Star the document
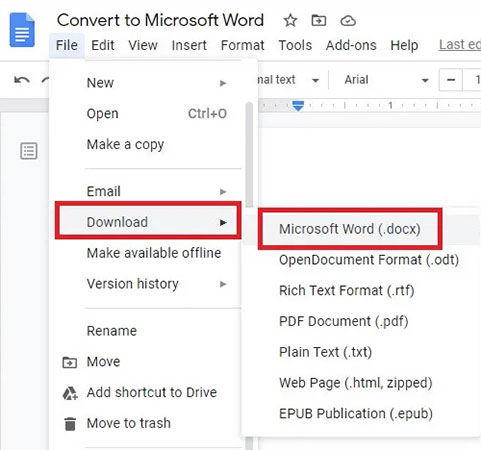This screenshot has height=450, width=481. pos(290,21)
